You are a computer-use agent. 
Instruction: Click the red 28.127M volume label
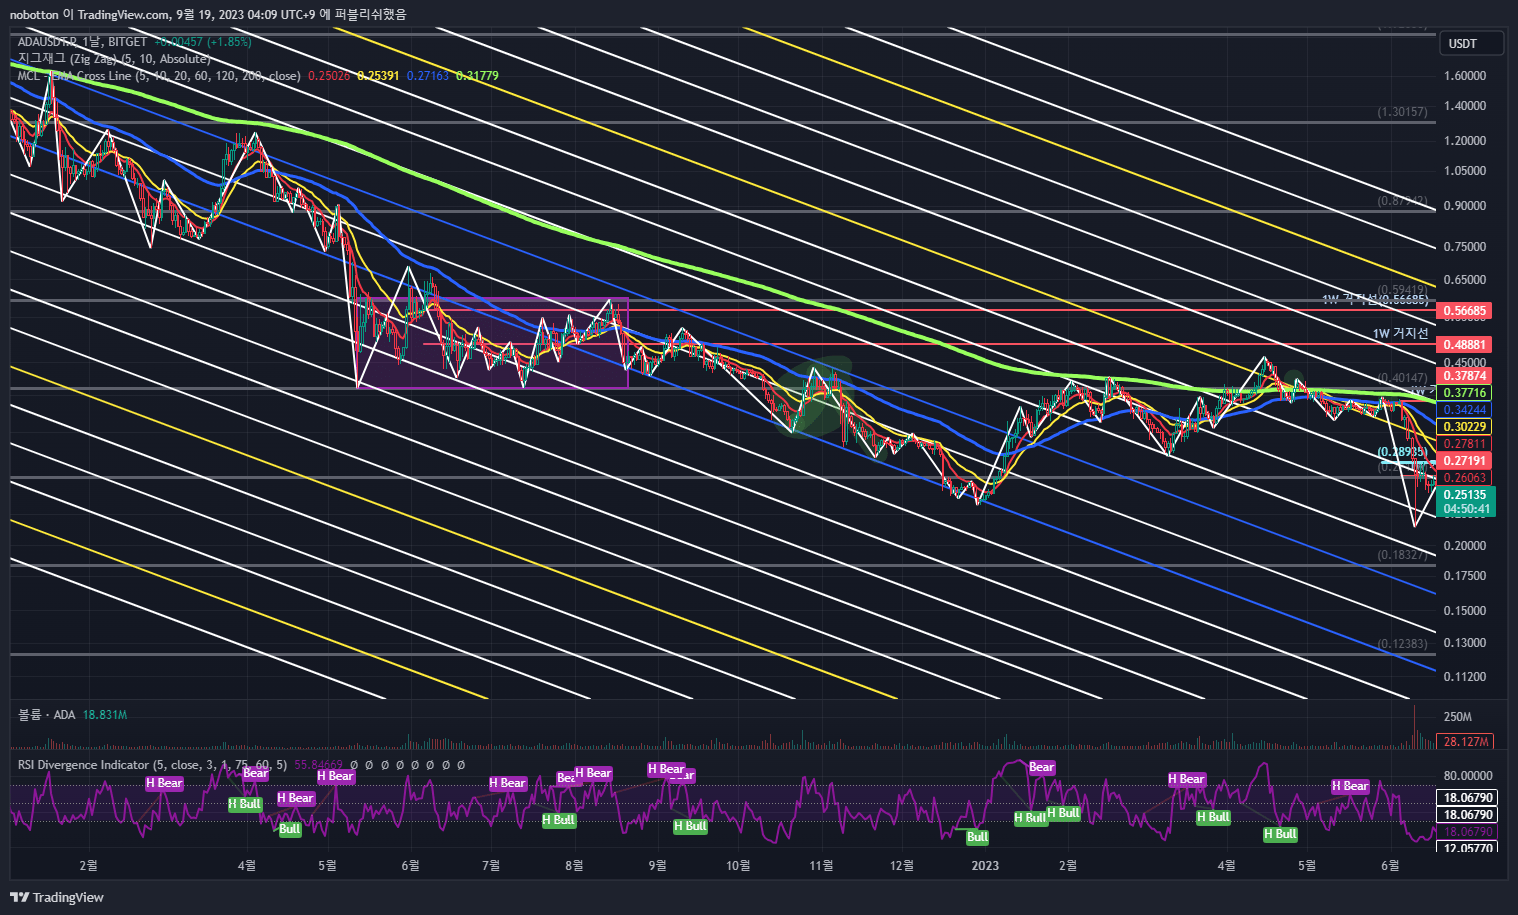pyautogui.click(x=1465, y=741)
